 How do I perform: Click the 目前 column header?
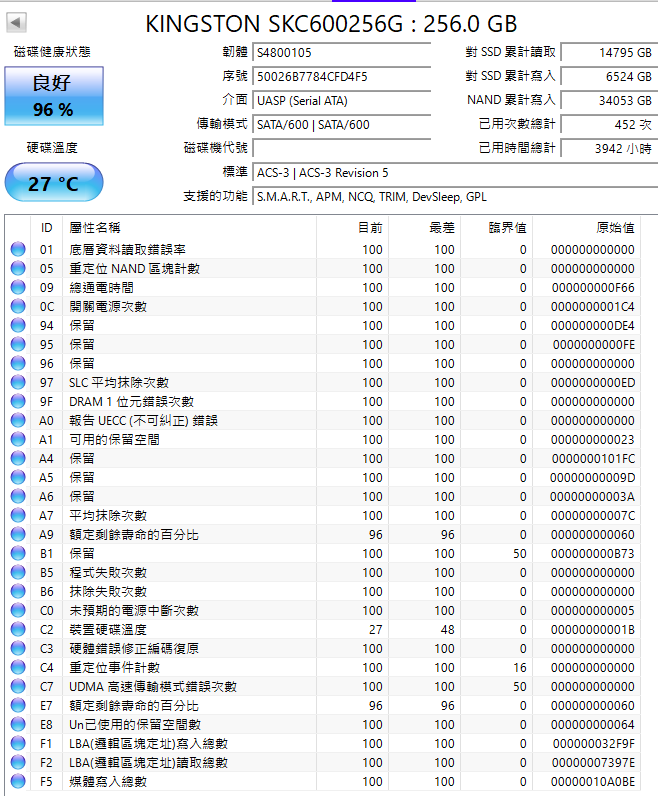coord(352,227)
